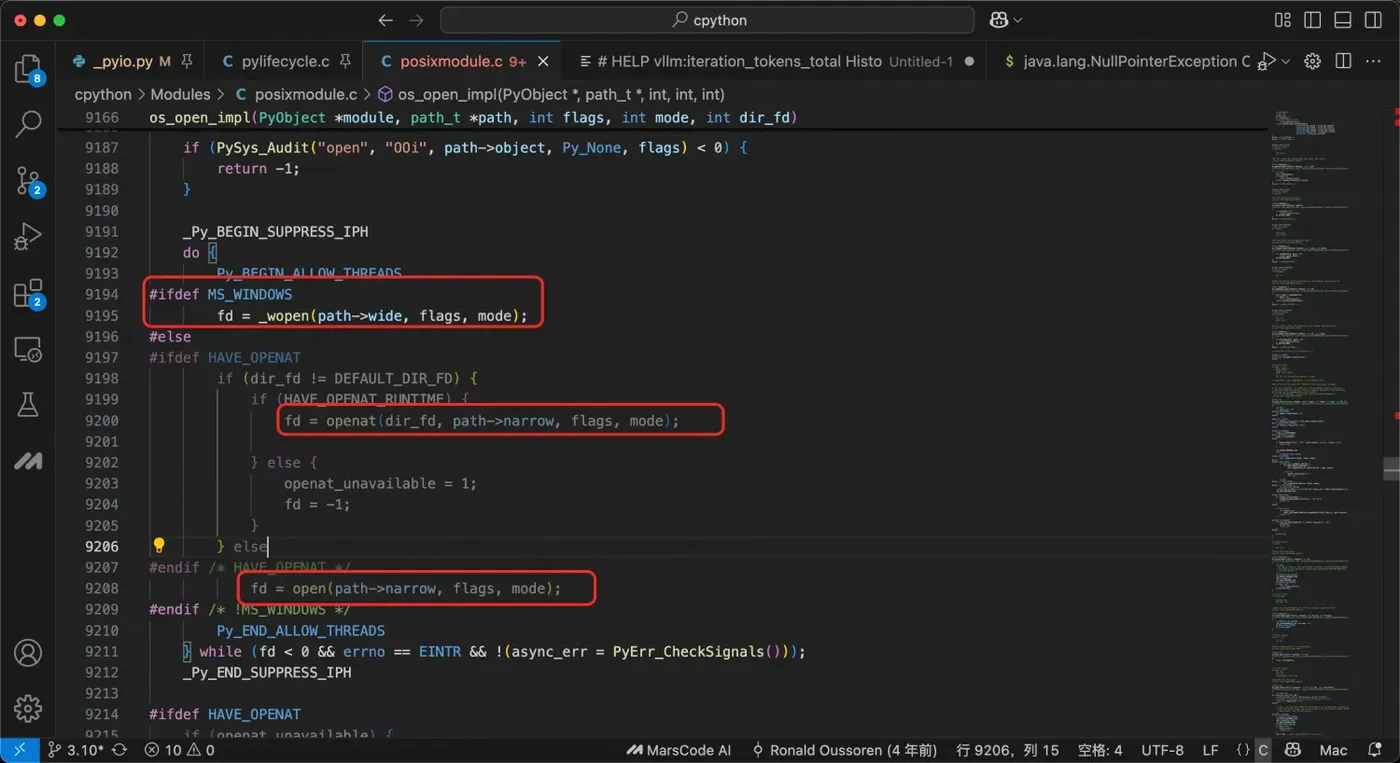This screenshot has width=1400, height=763.
Task: Click the lightbulb code action on line 9206
Action: (x=158, y=546)
